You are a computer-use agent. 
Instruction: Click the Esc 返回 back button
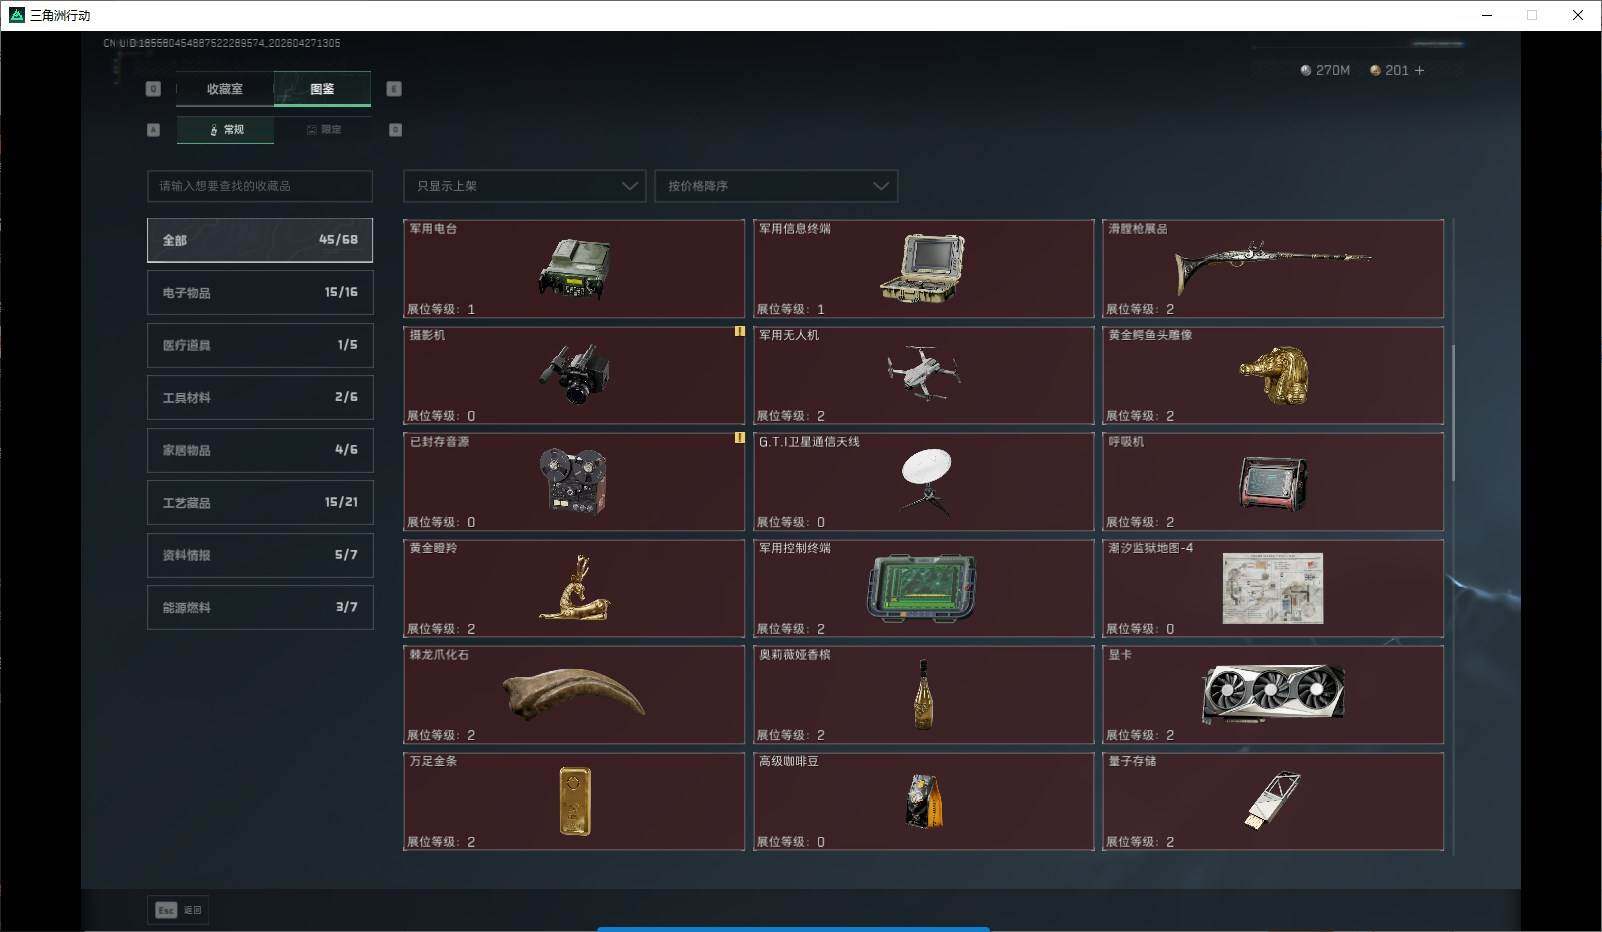[178, 910]
